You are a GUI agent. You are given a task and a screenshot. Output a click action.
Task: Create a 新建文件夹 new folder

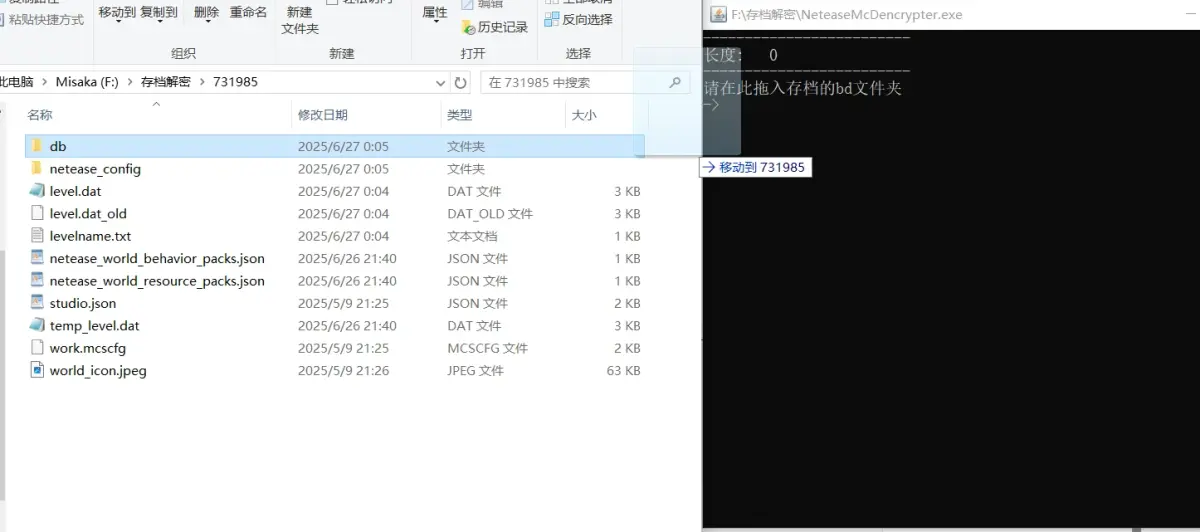click(x=300, y=20)
